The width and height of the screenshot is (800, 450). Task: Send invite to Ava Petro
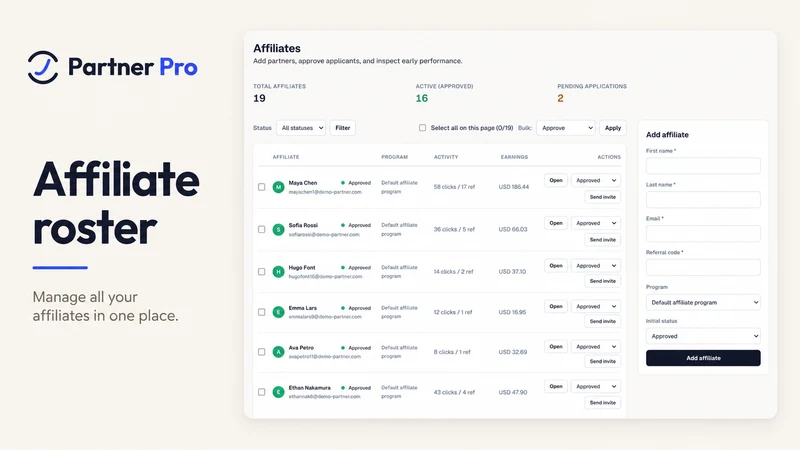pos(603,361)
